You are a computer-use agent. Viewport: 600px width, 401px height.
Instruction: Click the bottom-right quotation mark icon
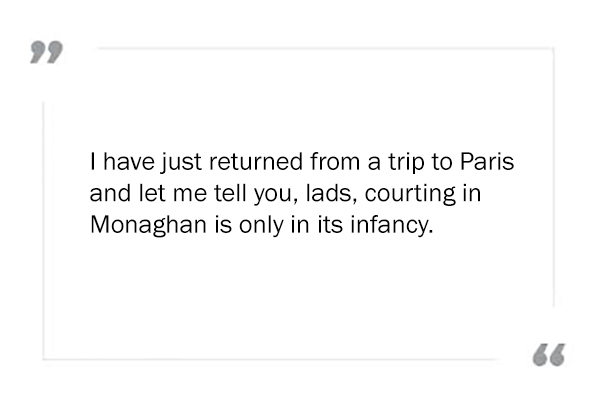click(x=549, y=354)
